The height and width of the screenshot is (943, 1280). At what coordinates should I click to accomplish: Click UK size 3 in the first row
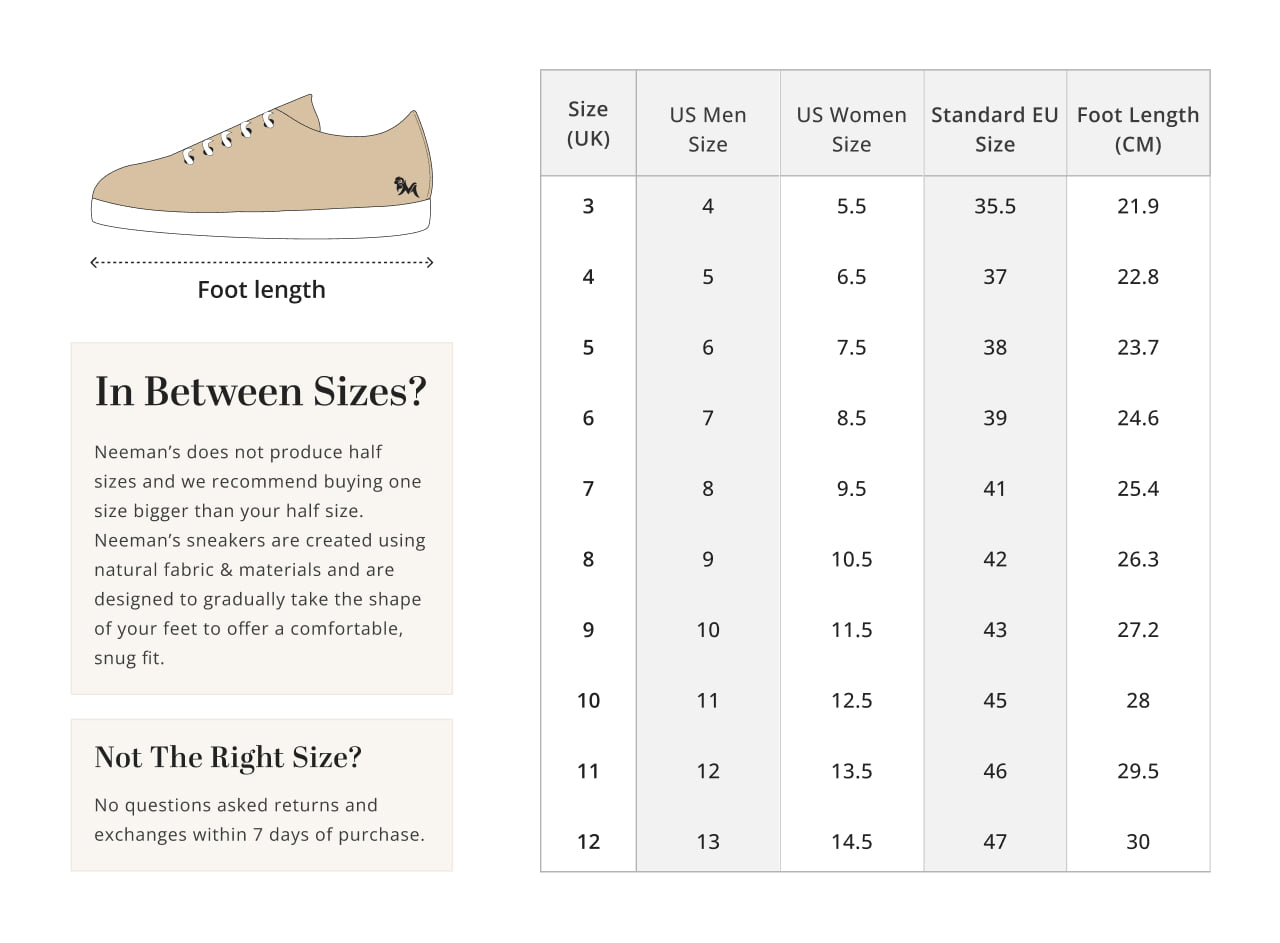coord(588,206)
